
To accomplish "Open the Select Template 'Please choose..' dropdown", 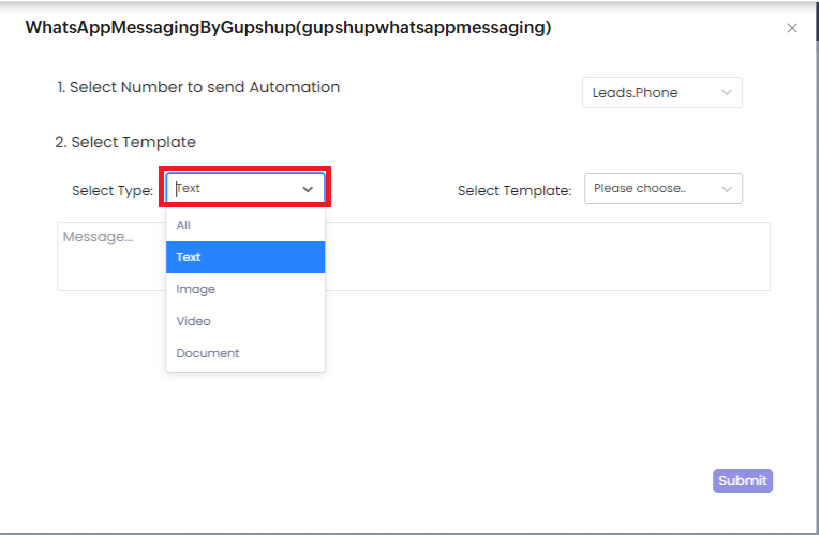I will 663,189.
